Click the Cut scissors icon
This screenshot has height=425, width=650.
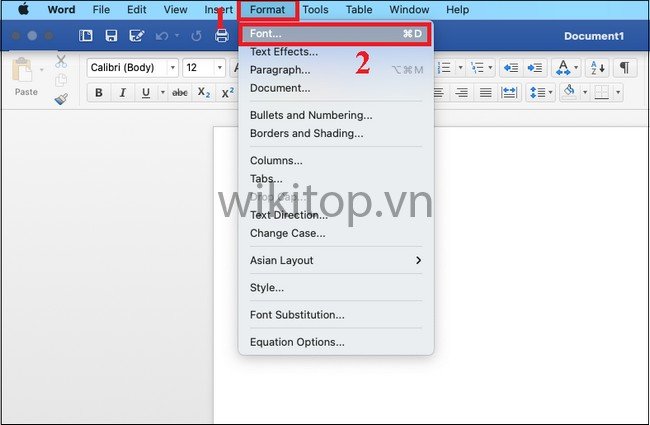click(60, 61)
